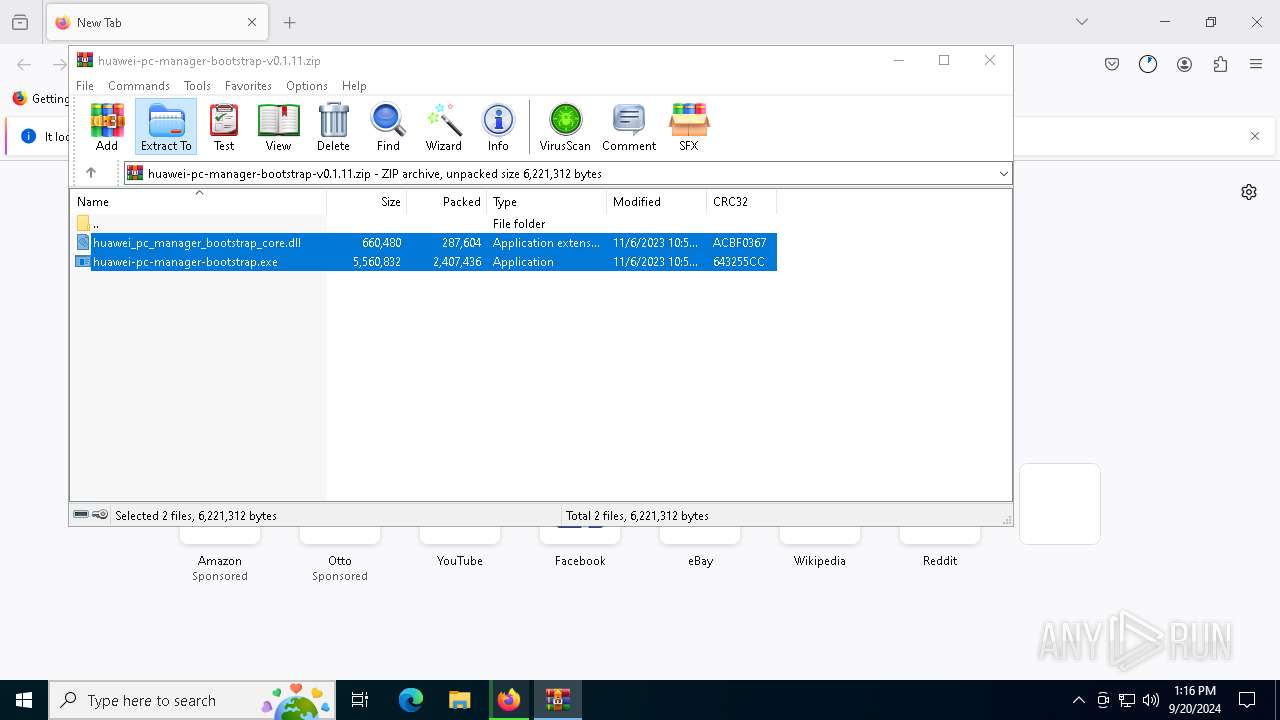Image resolution: width=1280 pixels, height=720 pixels.
Task: Go up one folder level arrow
Action: coord(91,173)
